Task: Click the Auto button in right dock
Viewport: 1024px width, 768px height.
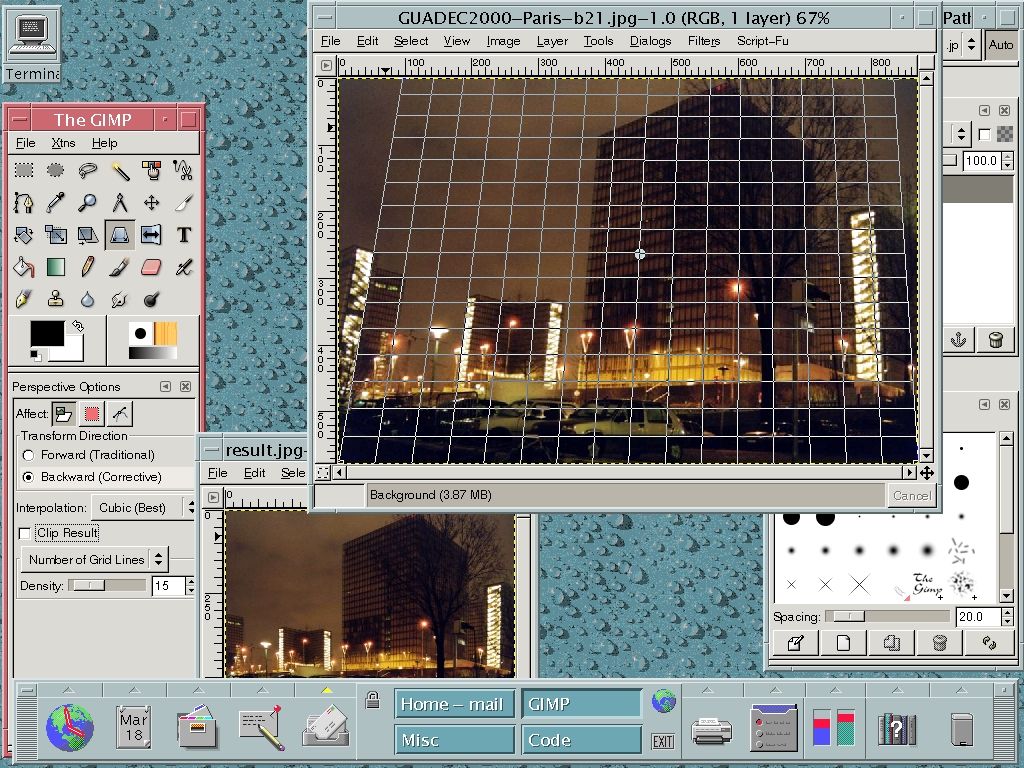Action: tap(1000, 45)
